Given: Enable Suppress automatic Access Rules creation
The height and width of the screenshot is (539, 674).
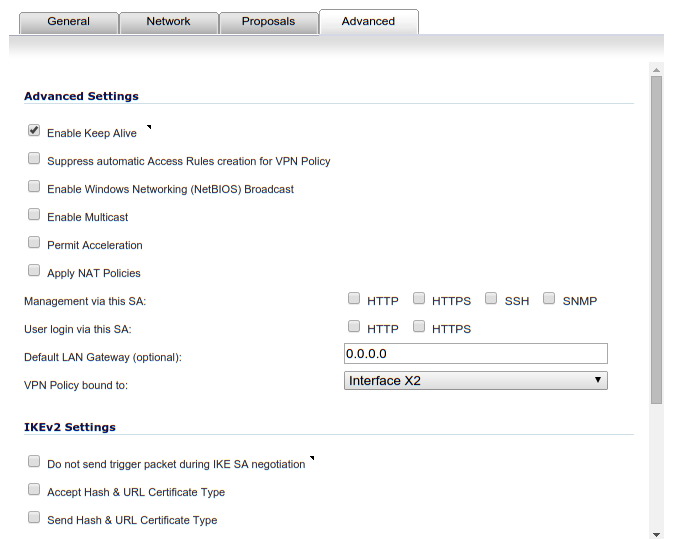Looking at the screenshot, I should click(x=34, y=159).
